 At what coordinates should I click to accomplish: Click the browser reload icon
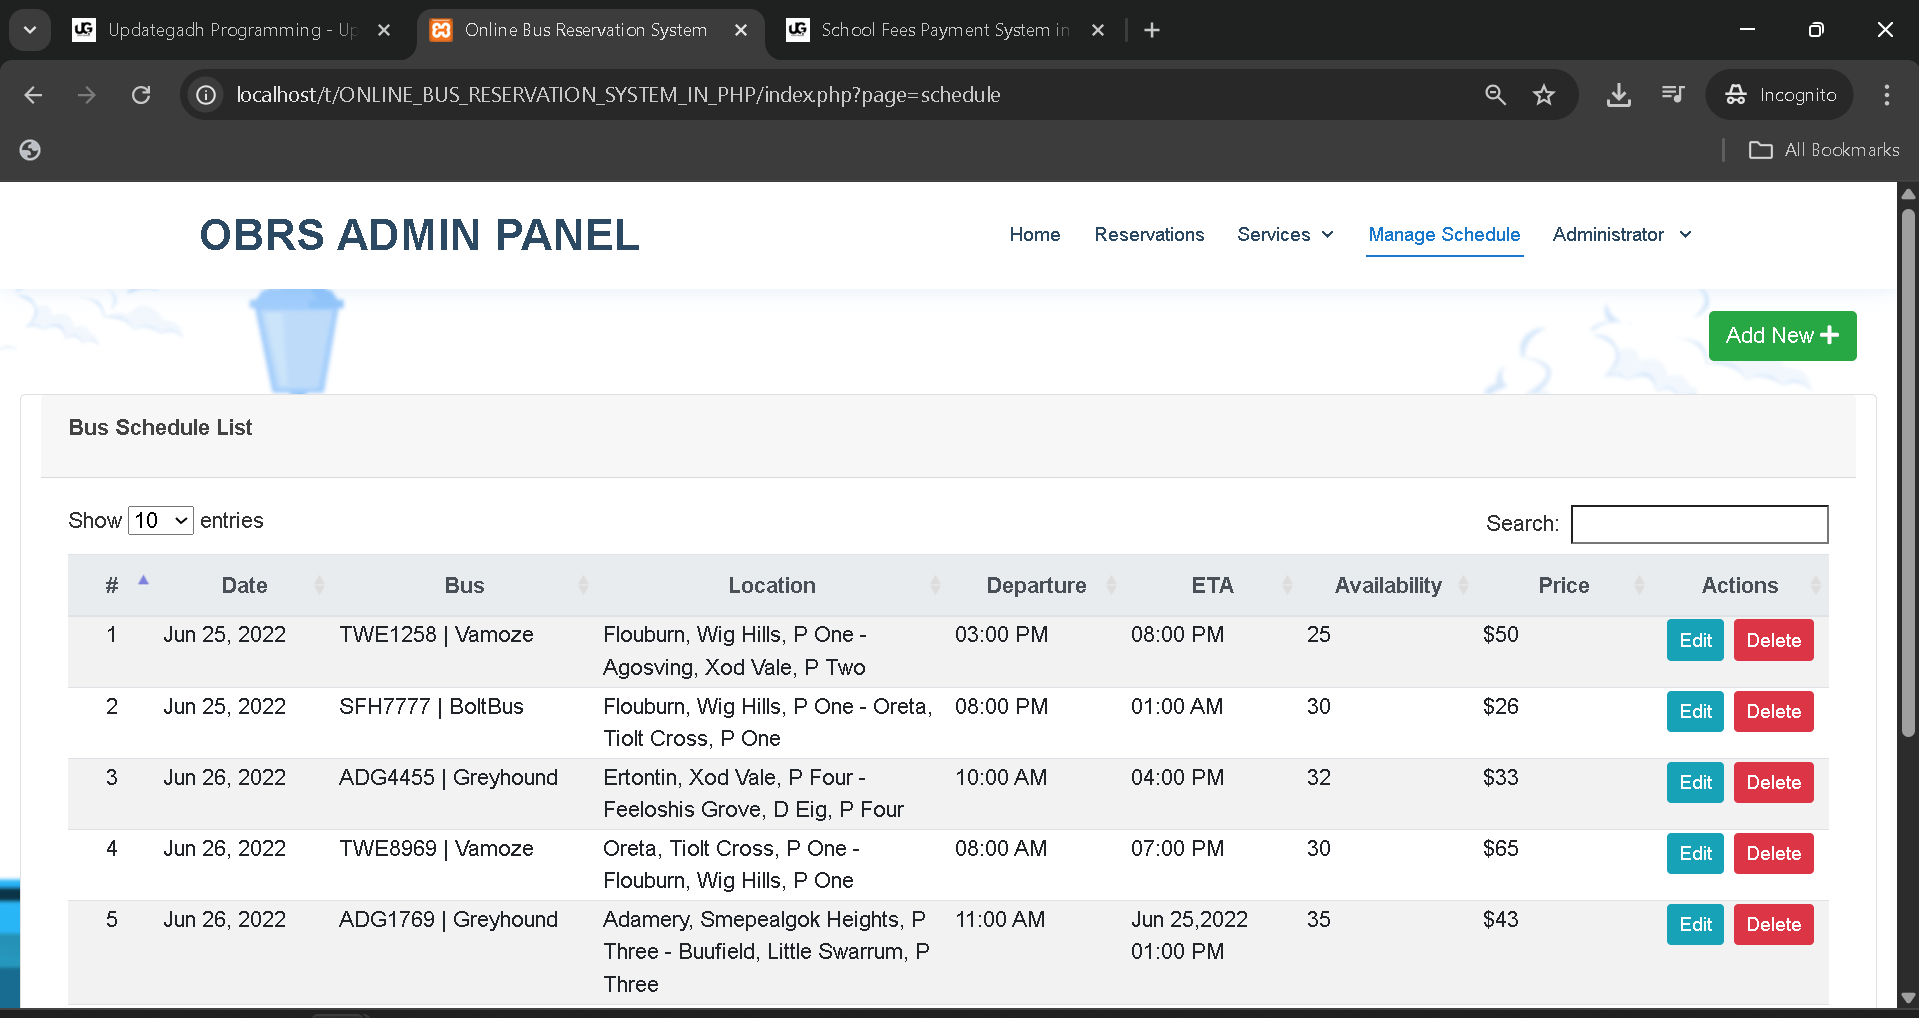[141, 95]
